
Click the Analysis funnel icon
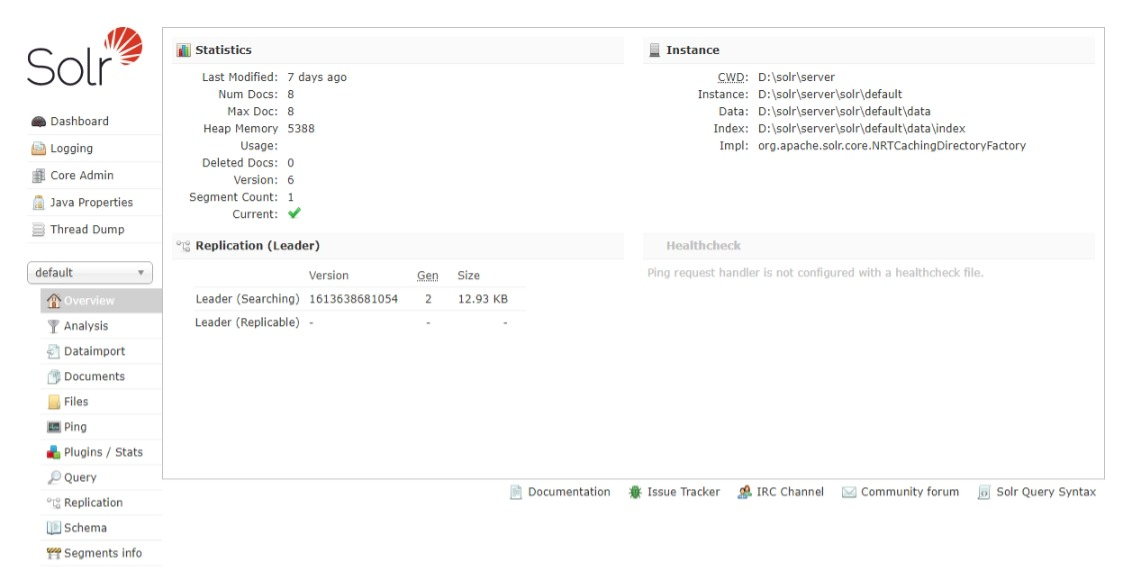tap(53, 326)
